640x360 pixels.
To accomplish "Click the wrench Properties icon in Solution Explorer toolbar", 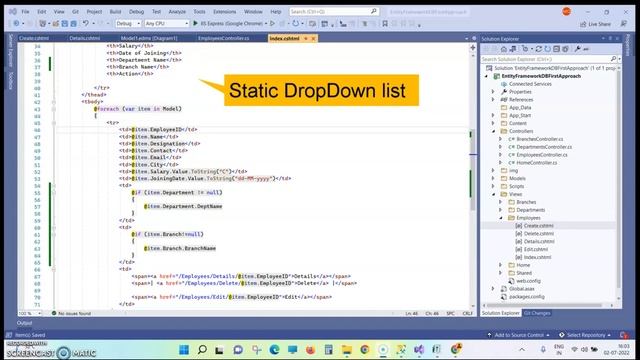I will [x=577, y=49].
